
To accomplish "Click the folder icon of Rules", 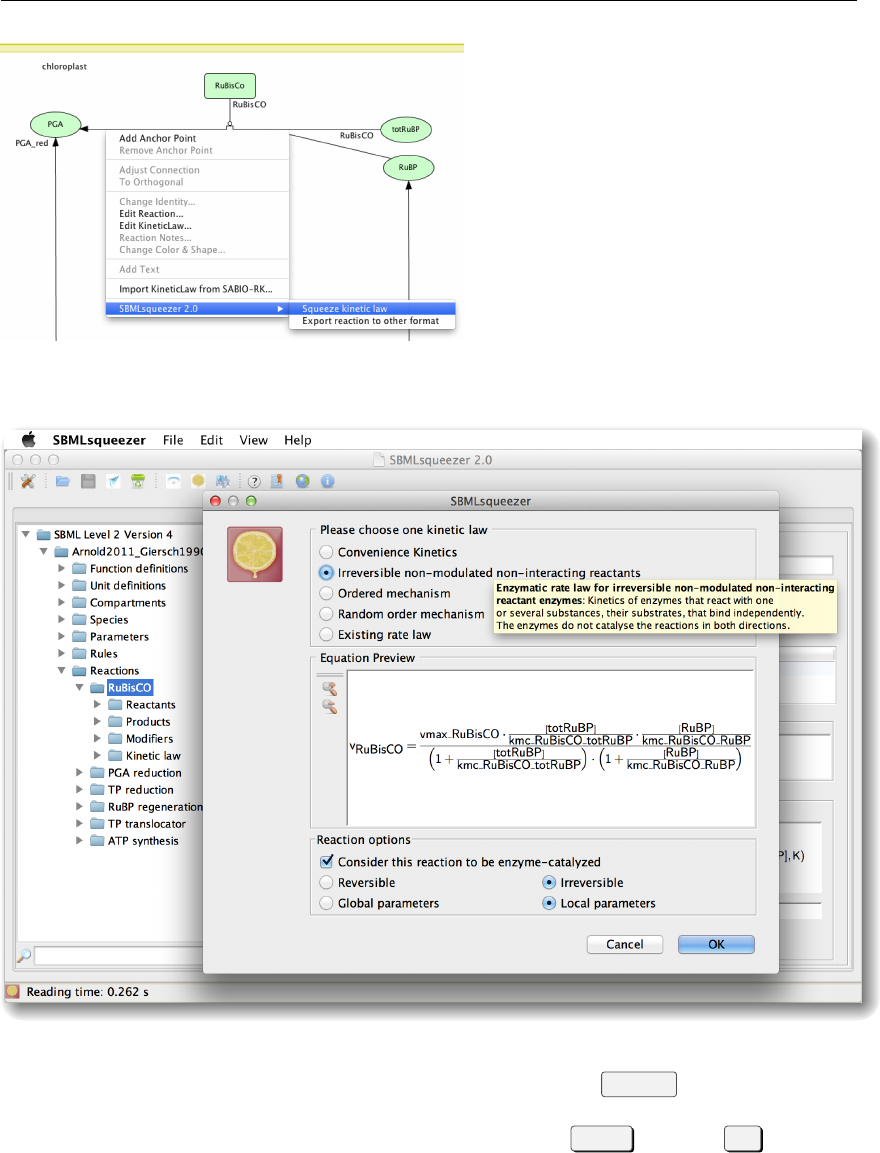I will coord(79,654).
